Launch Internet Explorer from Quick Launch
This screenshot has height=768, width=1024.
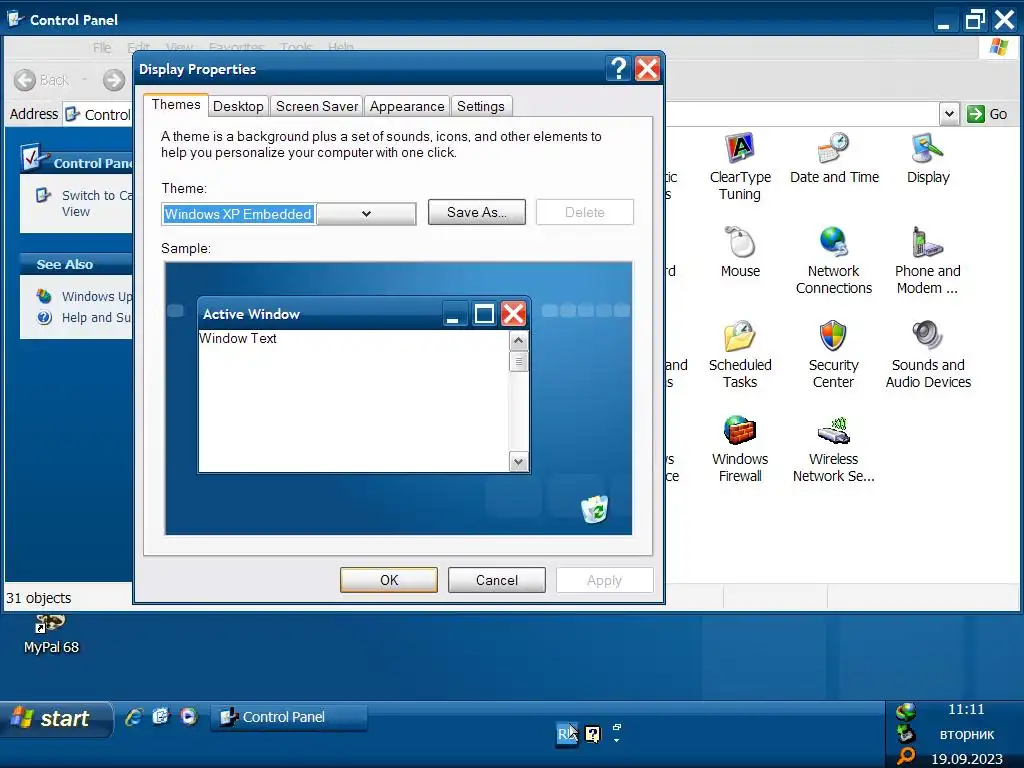coord(133,716)
